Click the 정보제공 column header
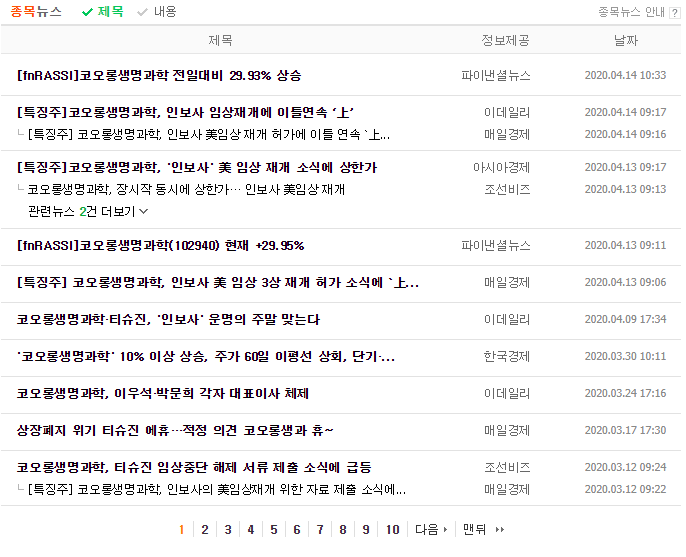The height and width of the screenshot is (557, 686). click(506, 41)
